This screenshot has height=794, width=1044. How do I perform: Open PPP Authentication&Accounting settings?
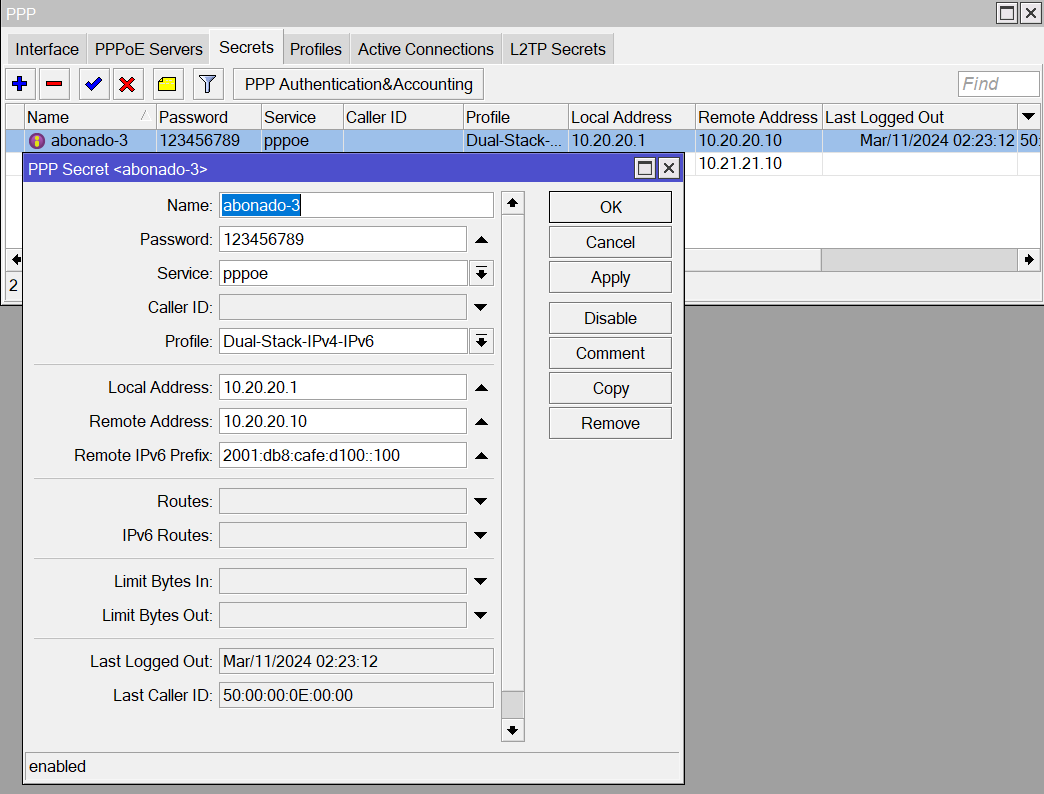tap(357, 84)
